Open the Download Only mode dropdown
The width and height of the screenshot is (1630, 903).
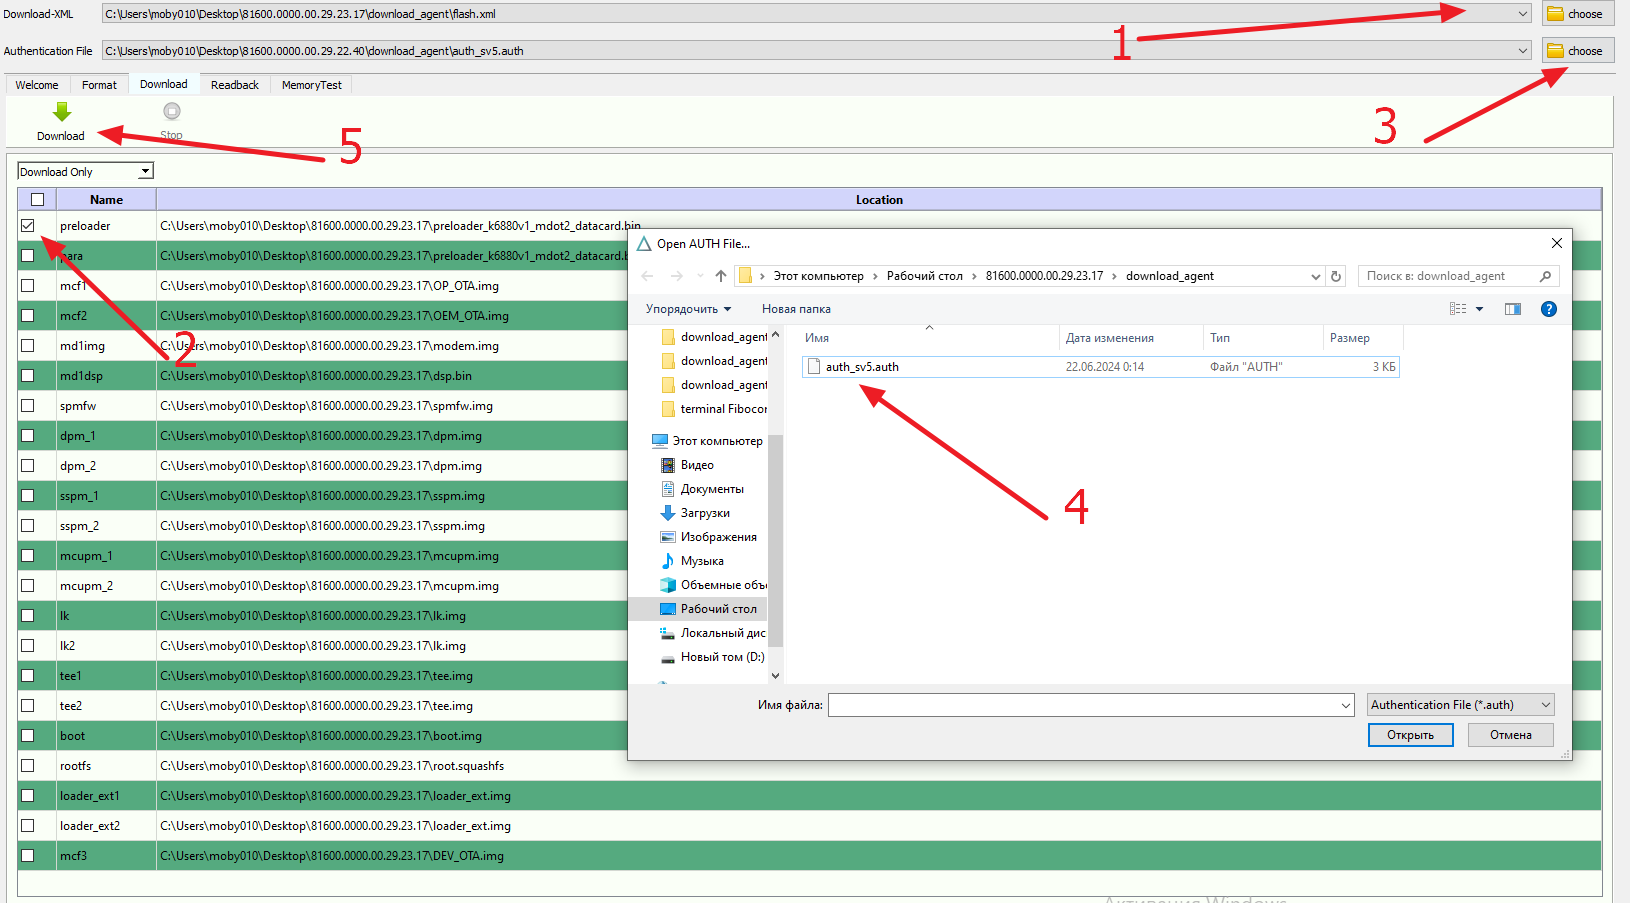(145, 172)
